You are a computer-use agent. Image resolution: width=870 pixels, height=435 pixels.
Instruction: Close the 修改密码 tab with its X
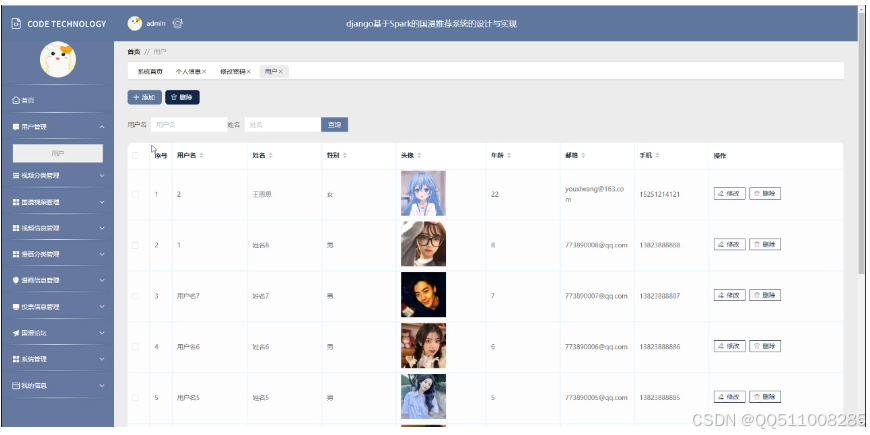[x=249, y=72]
